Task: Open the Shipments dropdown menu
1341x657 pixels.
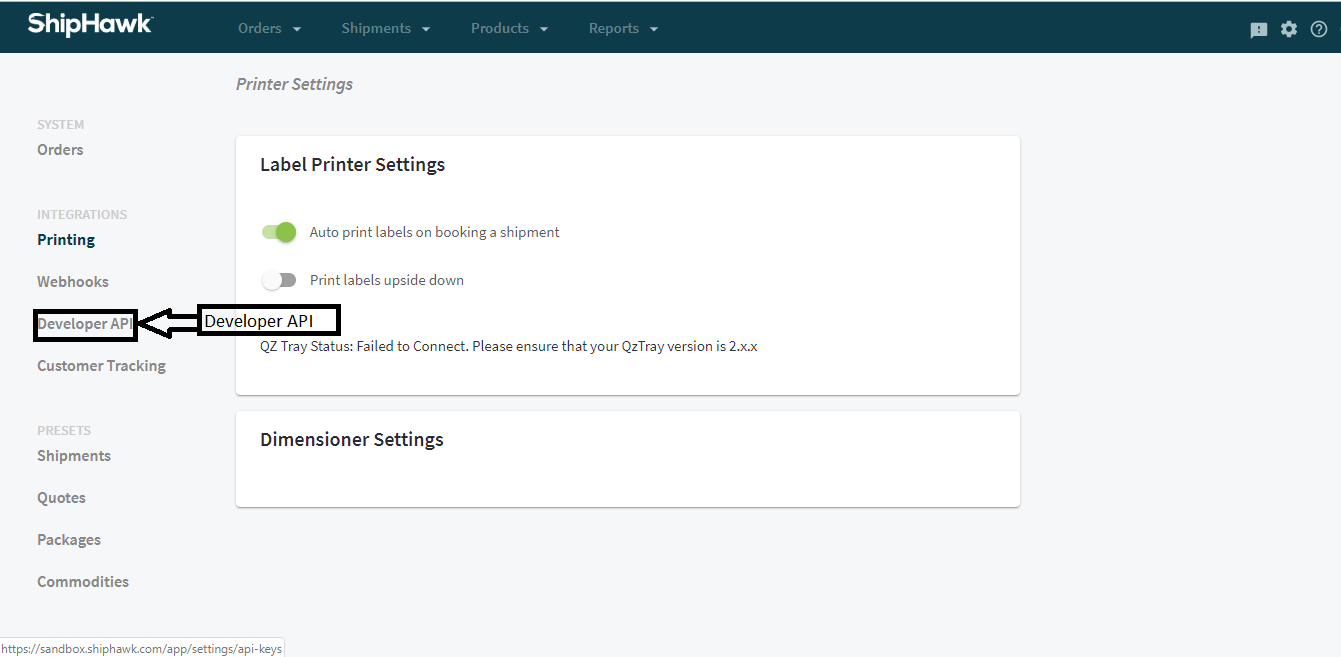Action: (386, 28)
